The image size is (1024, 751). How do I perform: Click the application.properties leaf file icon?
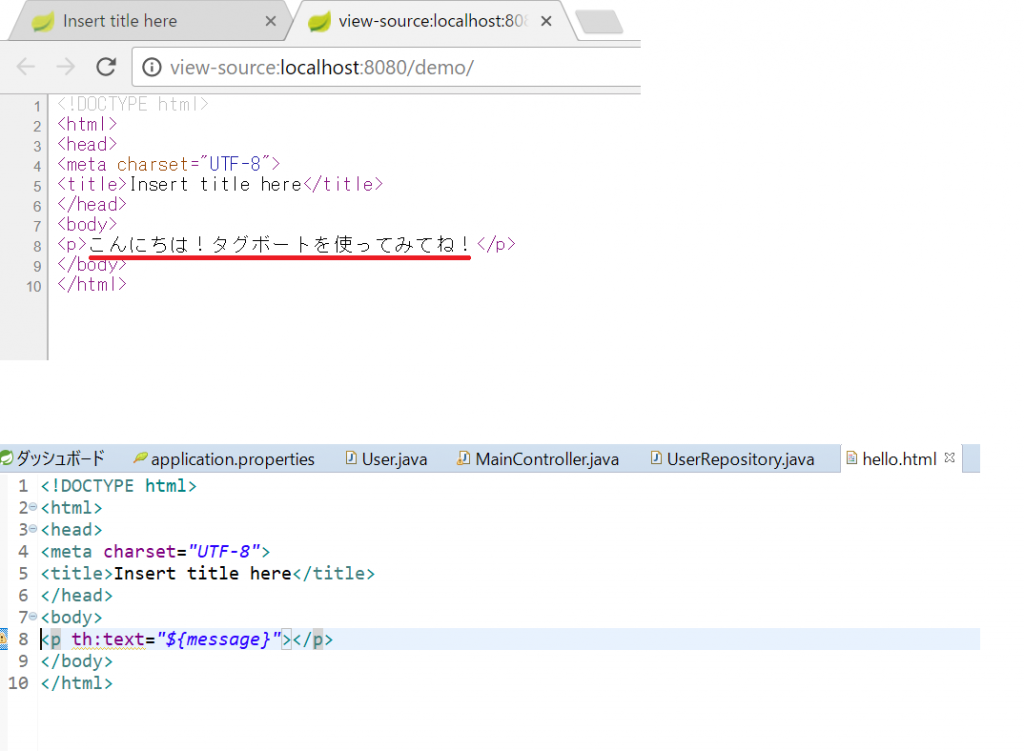tap(140, 459)
